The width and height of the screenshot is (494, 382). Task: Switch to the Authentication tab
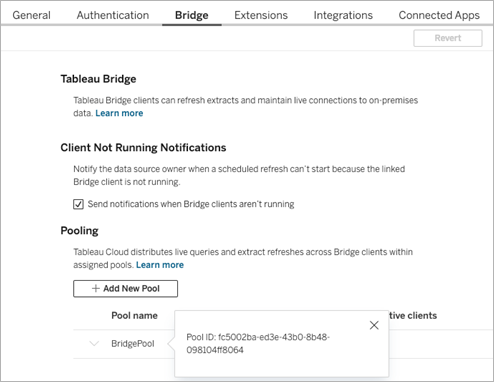point(113,15)
